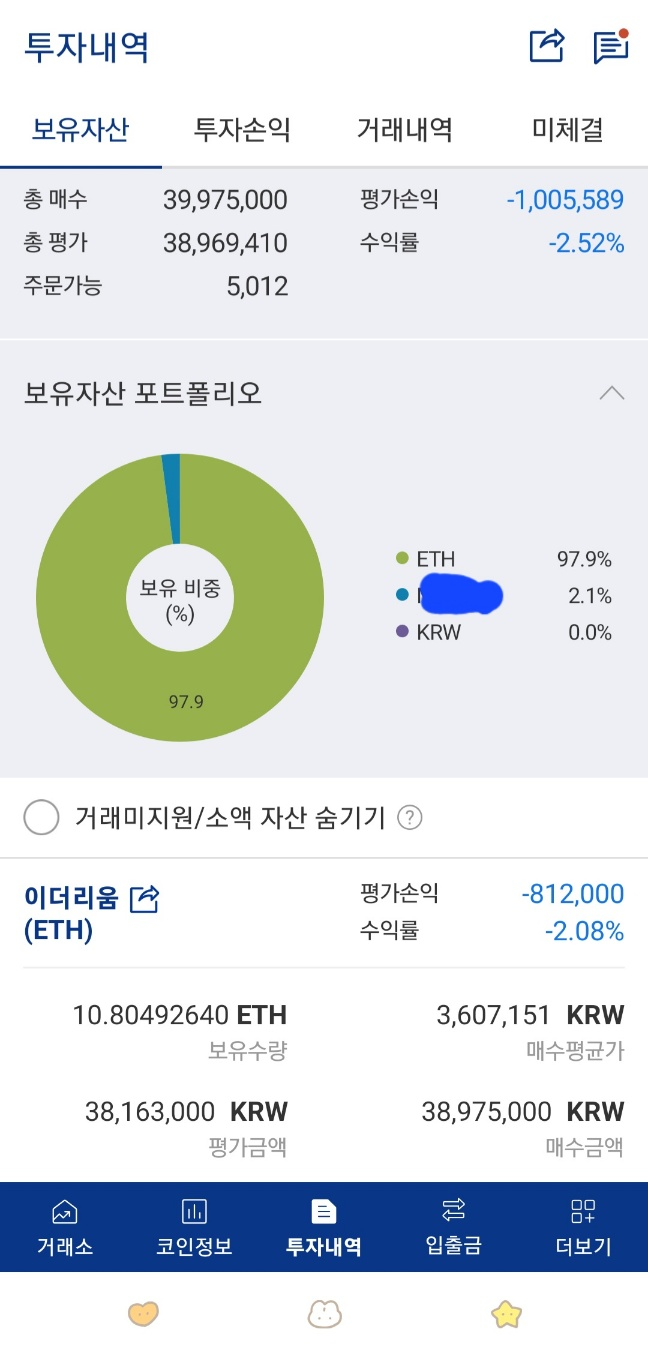Tap the chevron above the portfolio legend
Viewport: 648px width, 1358px height.
point(611,393)
